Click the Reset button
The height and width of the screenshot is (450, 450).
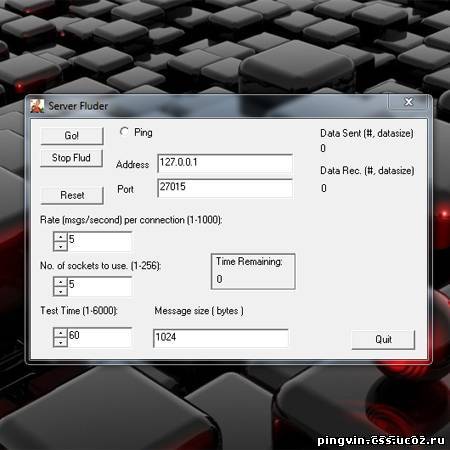pyautogui.click(x=72, y=195)
